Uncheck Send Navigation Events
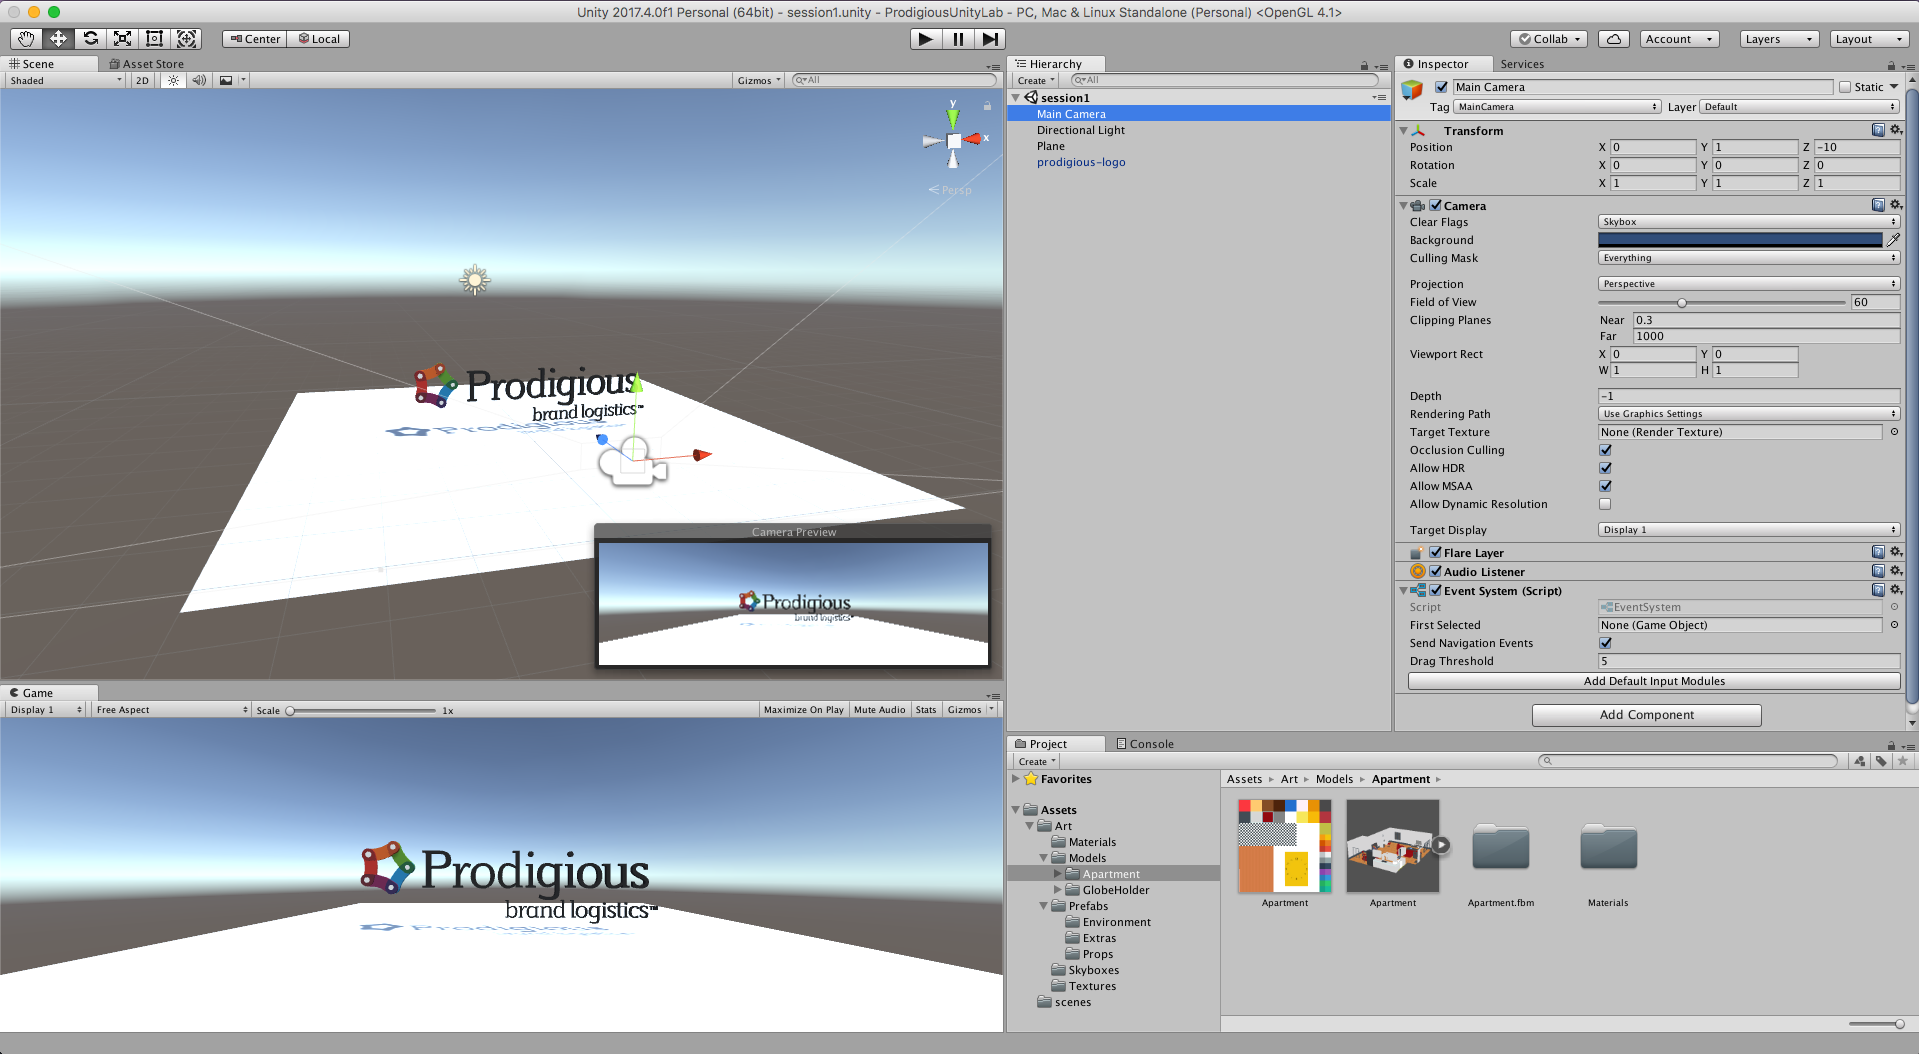This screenshot has height=1054, width=1919. tap(1605, 643)
